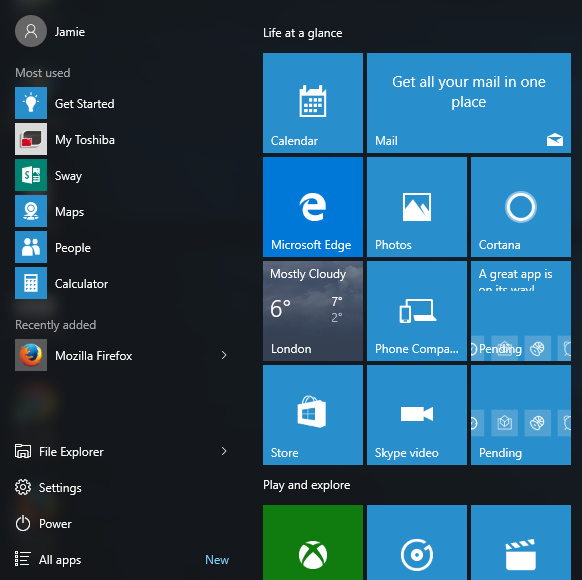582x580 pixels.
Task: Open Mozilla Firefox icon under Recently added
Action: pos(31,355)
